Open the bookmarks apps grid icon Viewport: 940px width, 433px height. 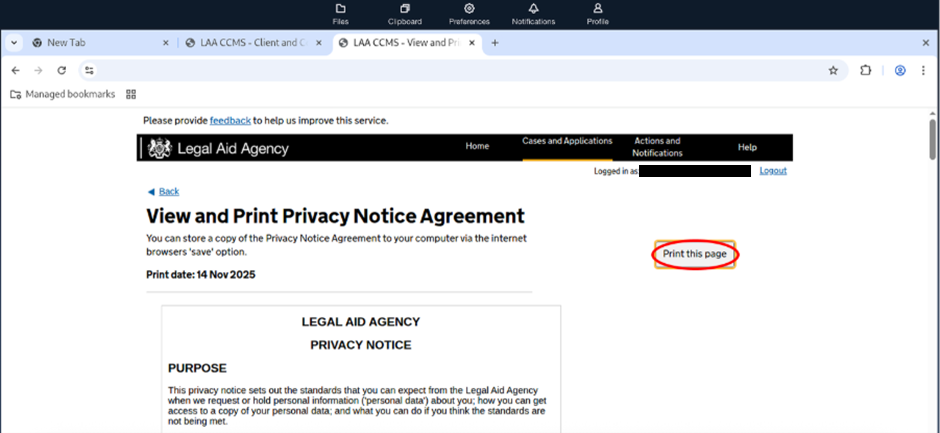pos(131,94)
